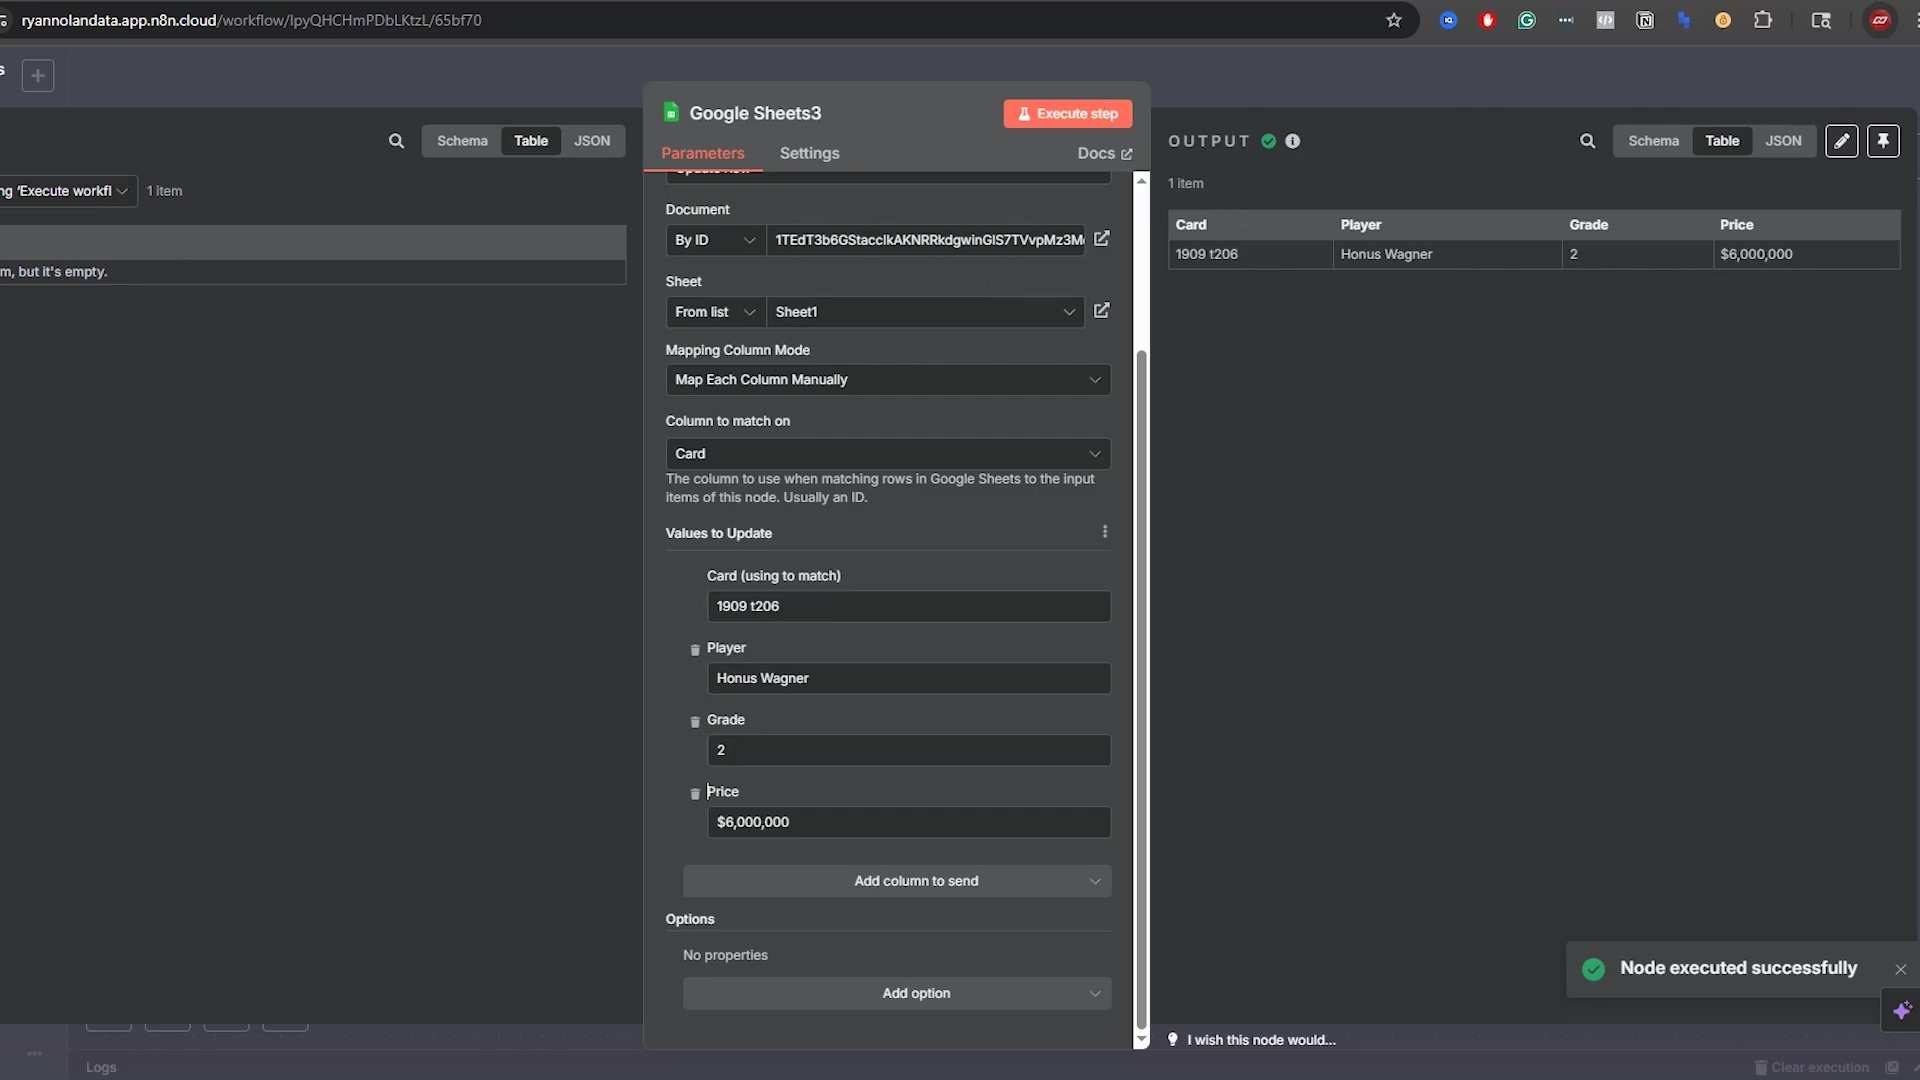Switch the input view to Schema
Viewport: 1920px width, 1080px height.
[x=462, y=141]
